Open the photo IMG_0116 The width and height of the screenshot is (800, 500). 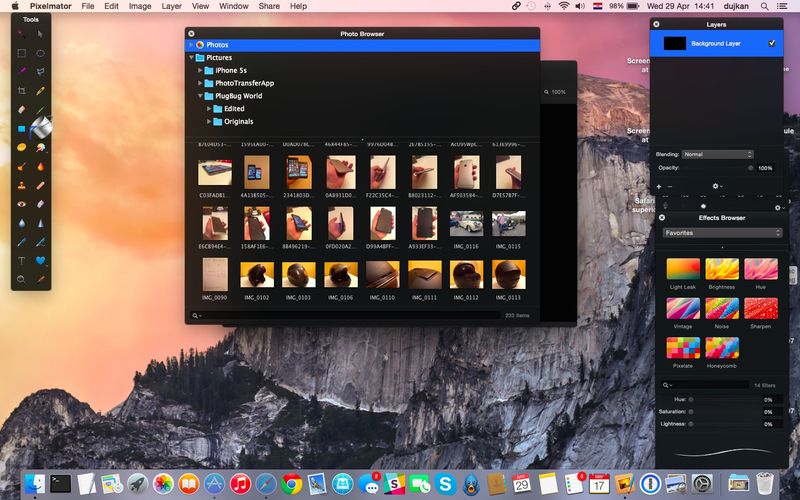point(466,223)
